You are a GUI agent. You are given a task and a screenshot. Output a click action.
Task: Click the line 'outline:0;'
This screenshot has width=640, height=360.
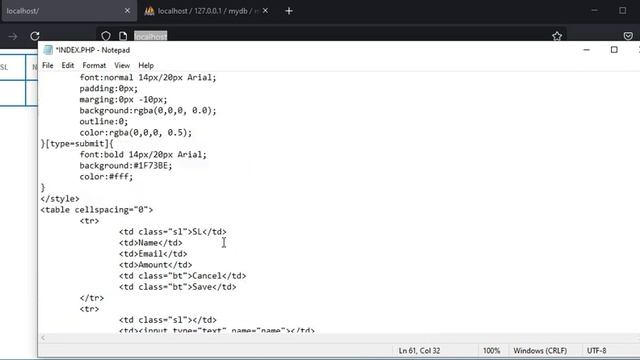click(x=104, y=122)
